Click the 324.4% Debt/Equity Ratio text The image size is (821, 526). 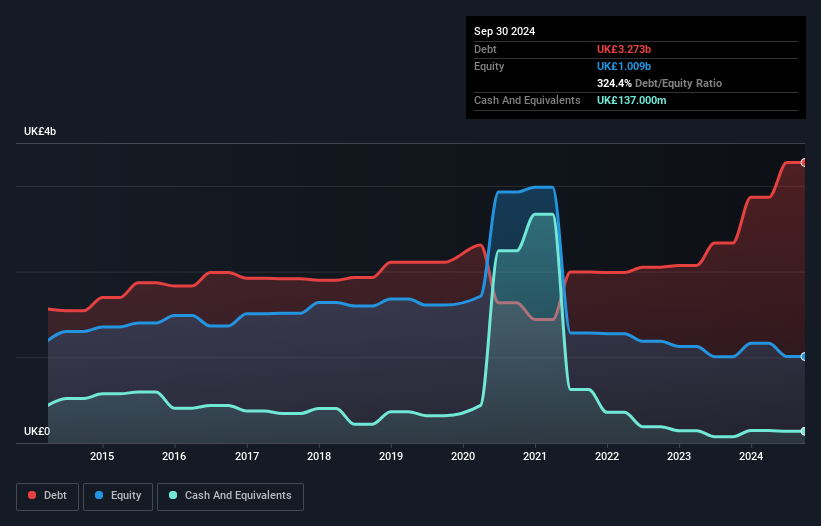click(x=659, y=83)
